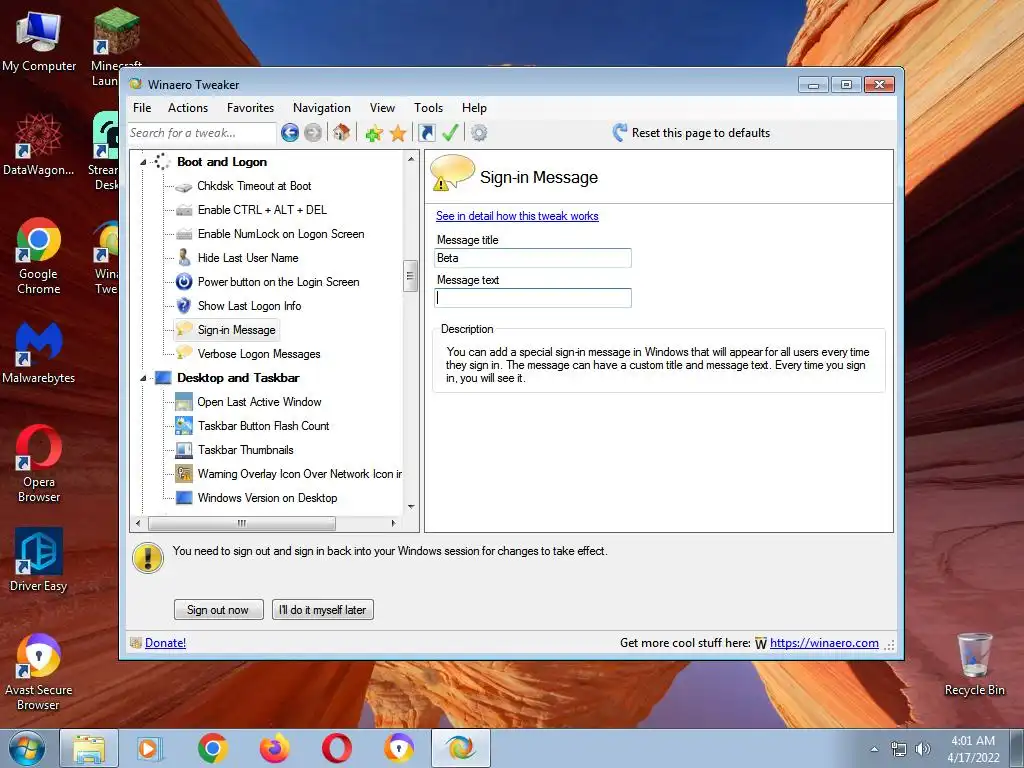Open settings gear icon in toolbar
1024x768 pixels.
point(479,133)
